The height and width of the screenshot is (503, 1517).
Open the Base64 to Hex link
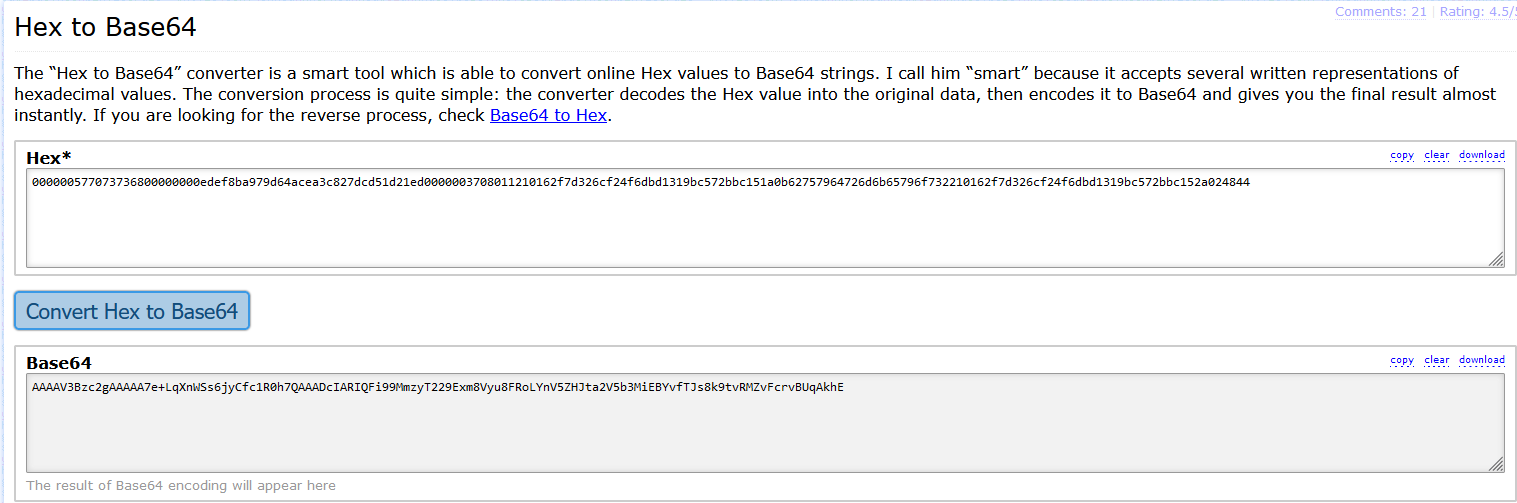pos(547,115)
